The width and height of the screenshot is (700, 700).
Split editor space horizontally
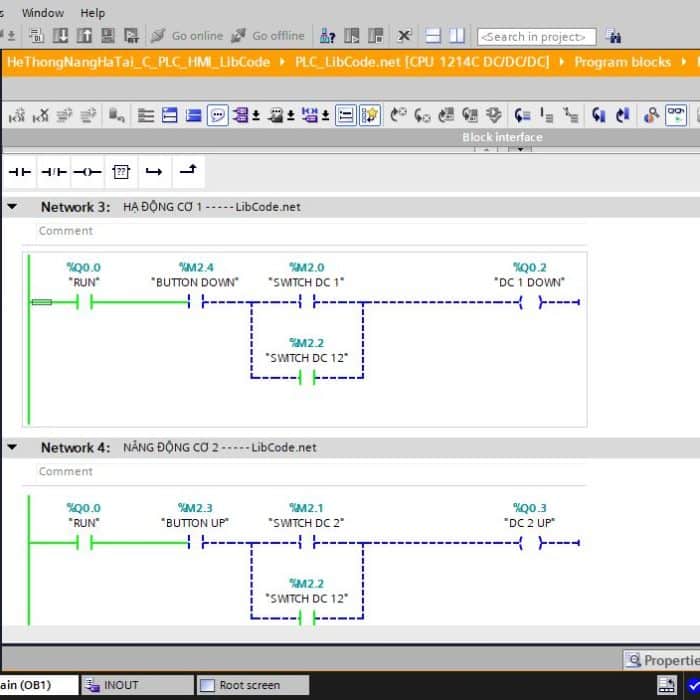tap(433, 36)
